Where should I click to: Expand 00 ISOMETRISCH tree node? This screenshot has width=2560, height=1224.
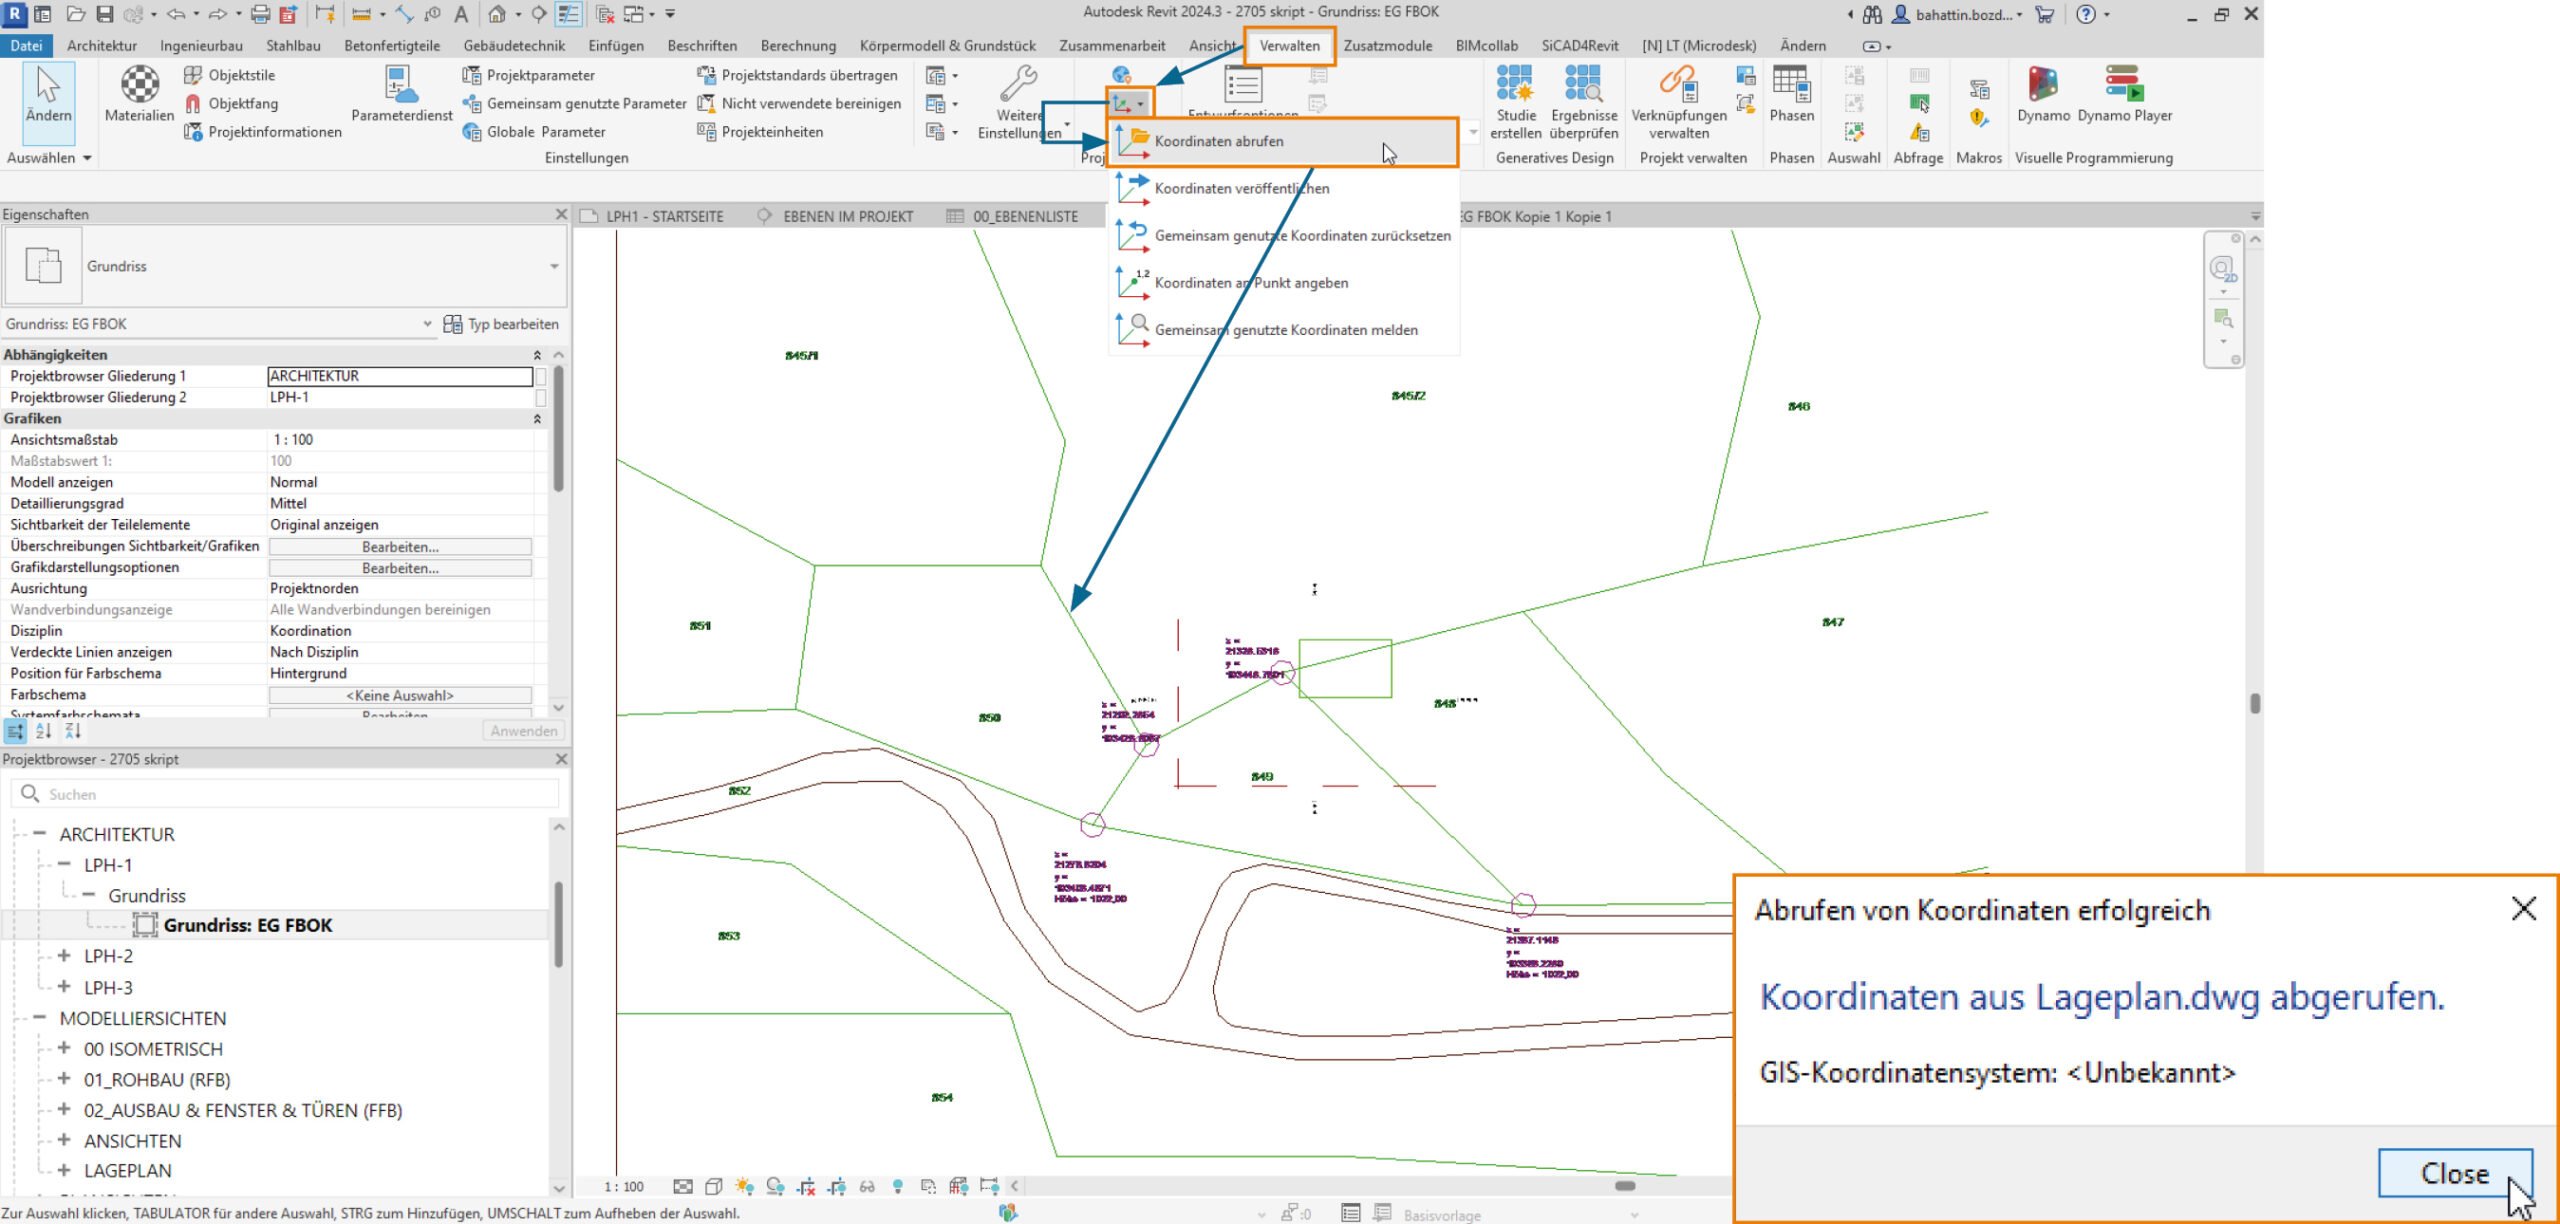[x=64, y=1048]
